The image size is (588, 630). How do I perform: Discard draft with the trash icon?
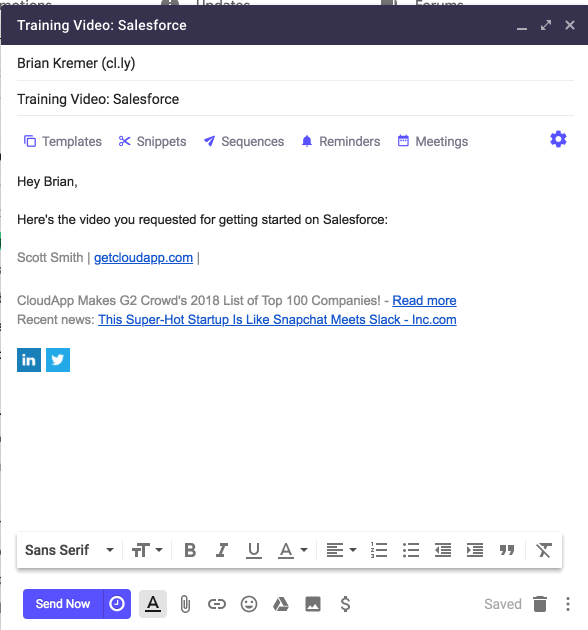pyautogui.click(x=540, y=604)
